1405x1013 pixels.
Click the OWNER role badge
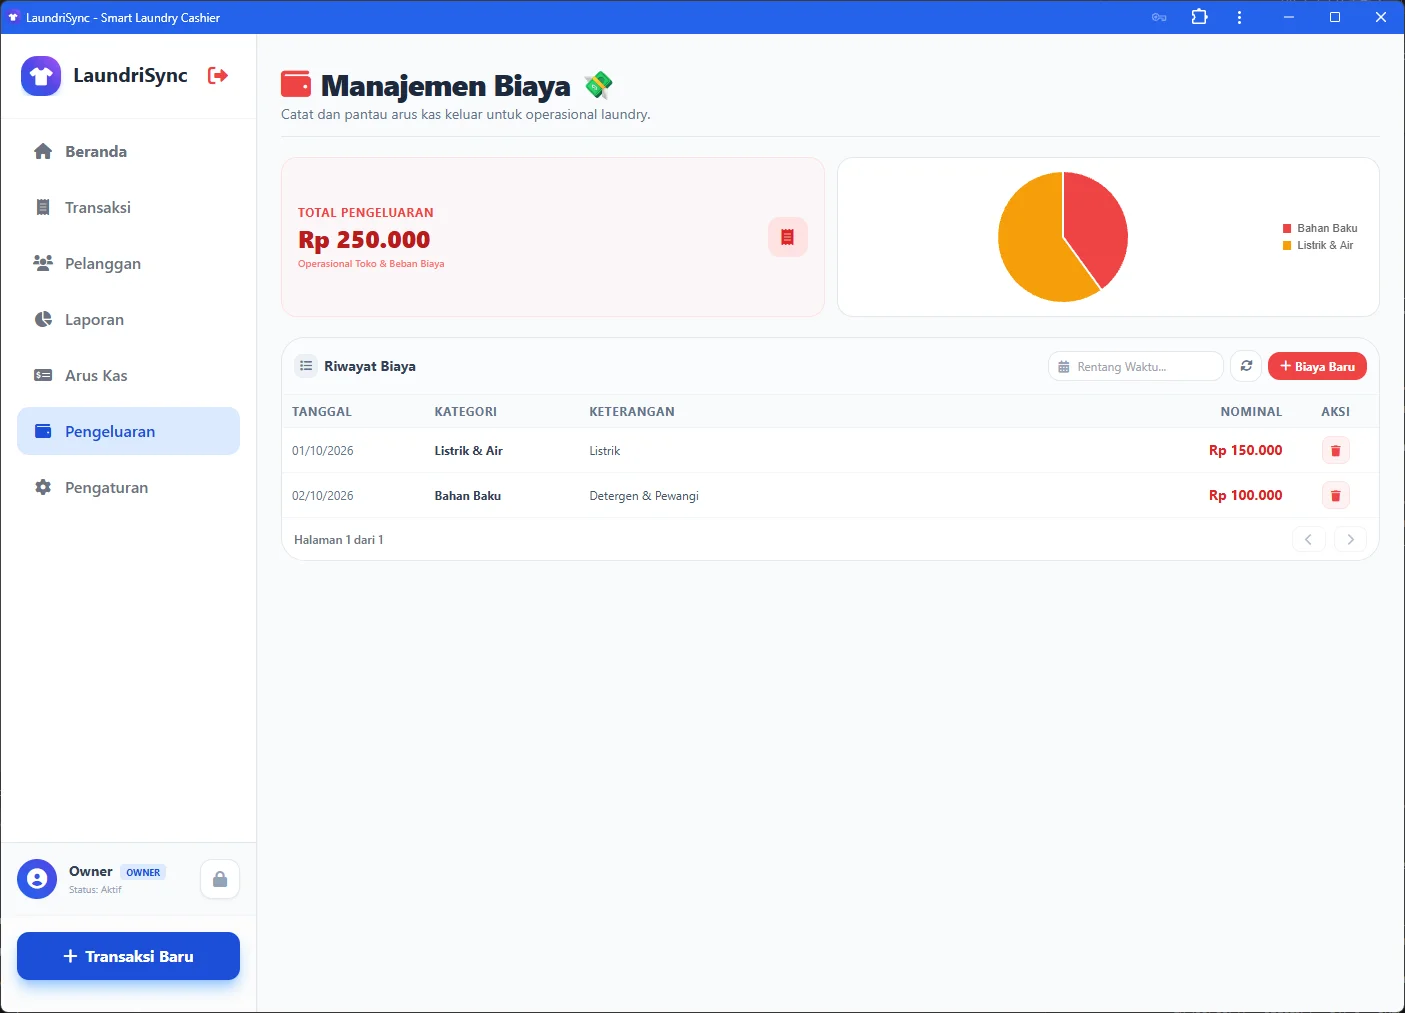[x=143, y=872]
